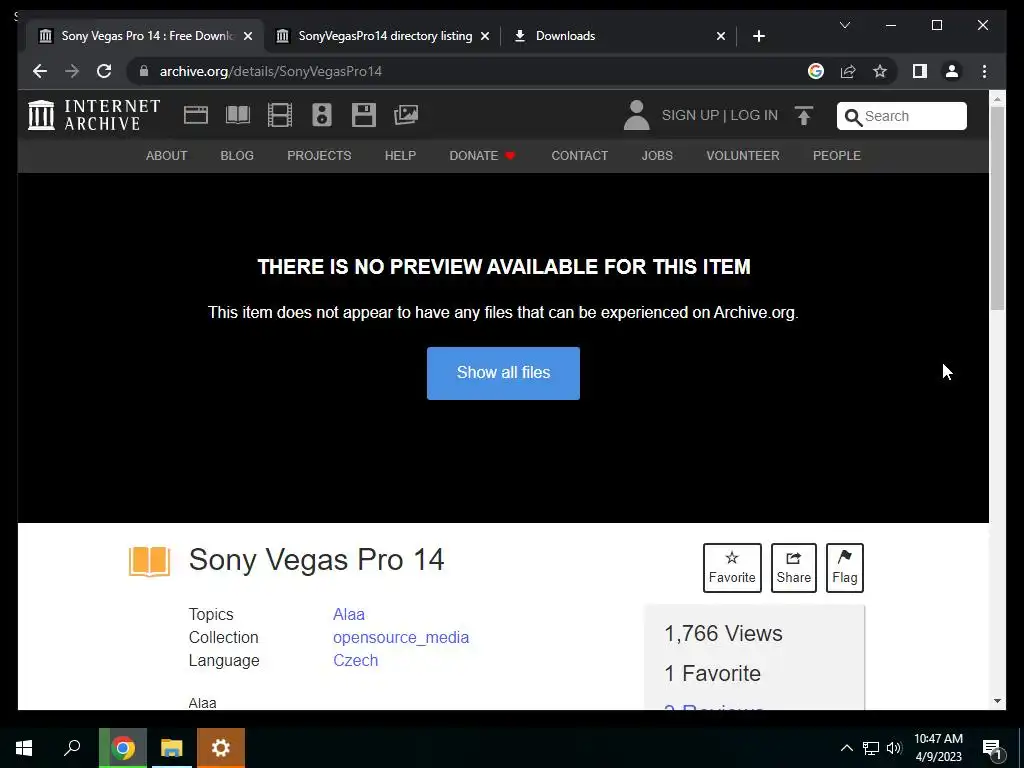The width and height of the screenshot is (1024, 768).
Task: Click the page vertical scrollbar thumb
Action: click(997, 208)
